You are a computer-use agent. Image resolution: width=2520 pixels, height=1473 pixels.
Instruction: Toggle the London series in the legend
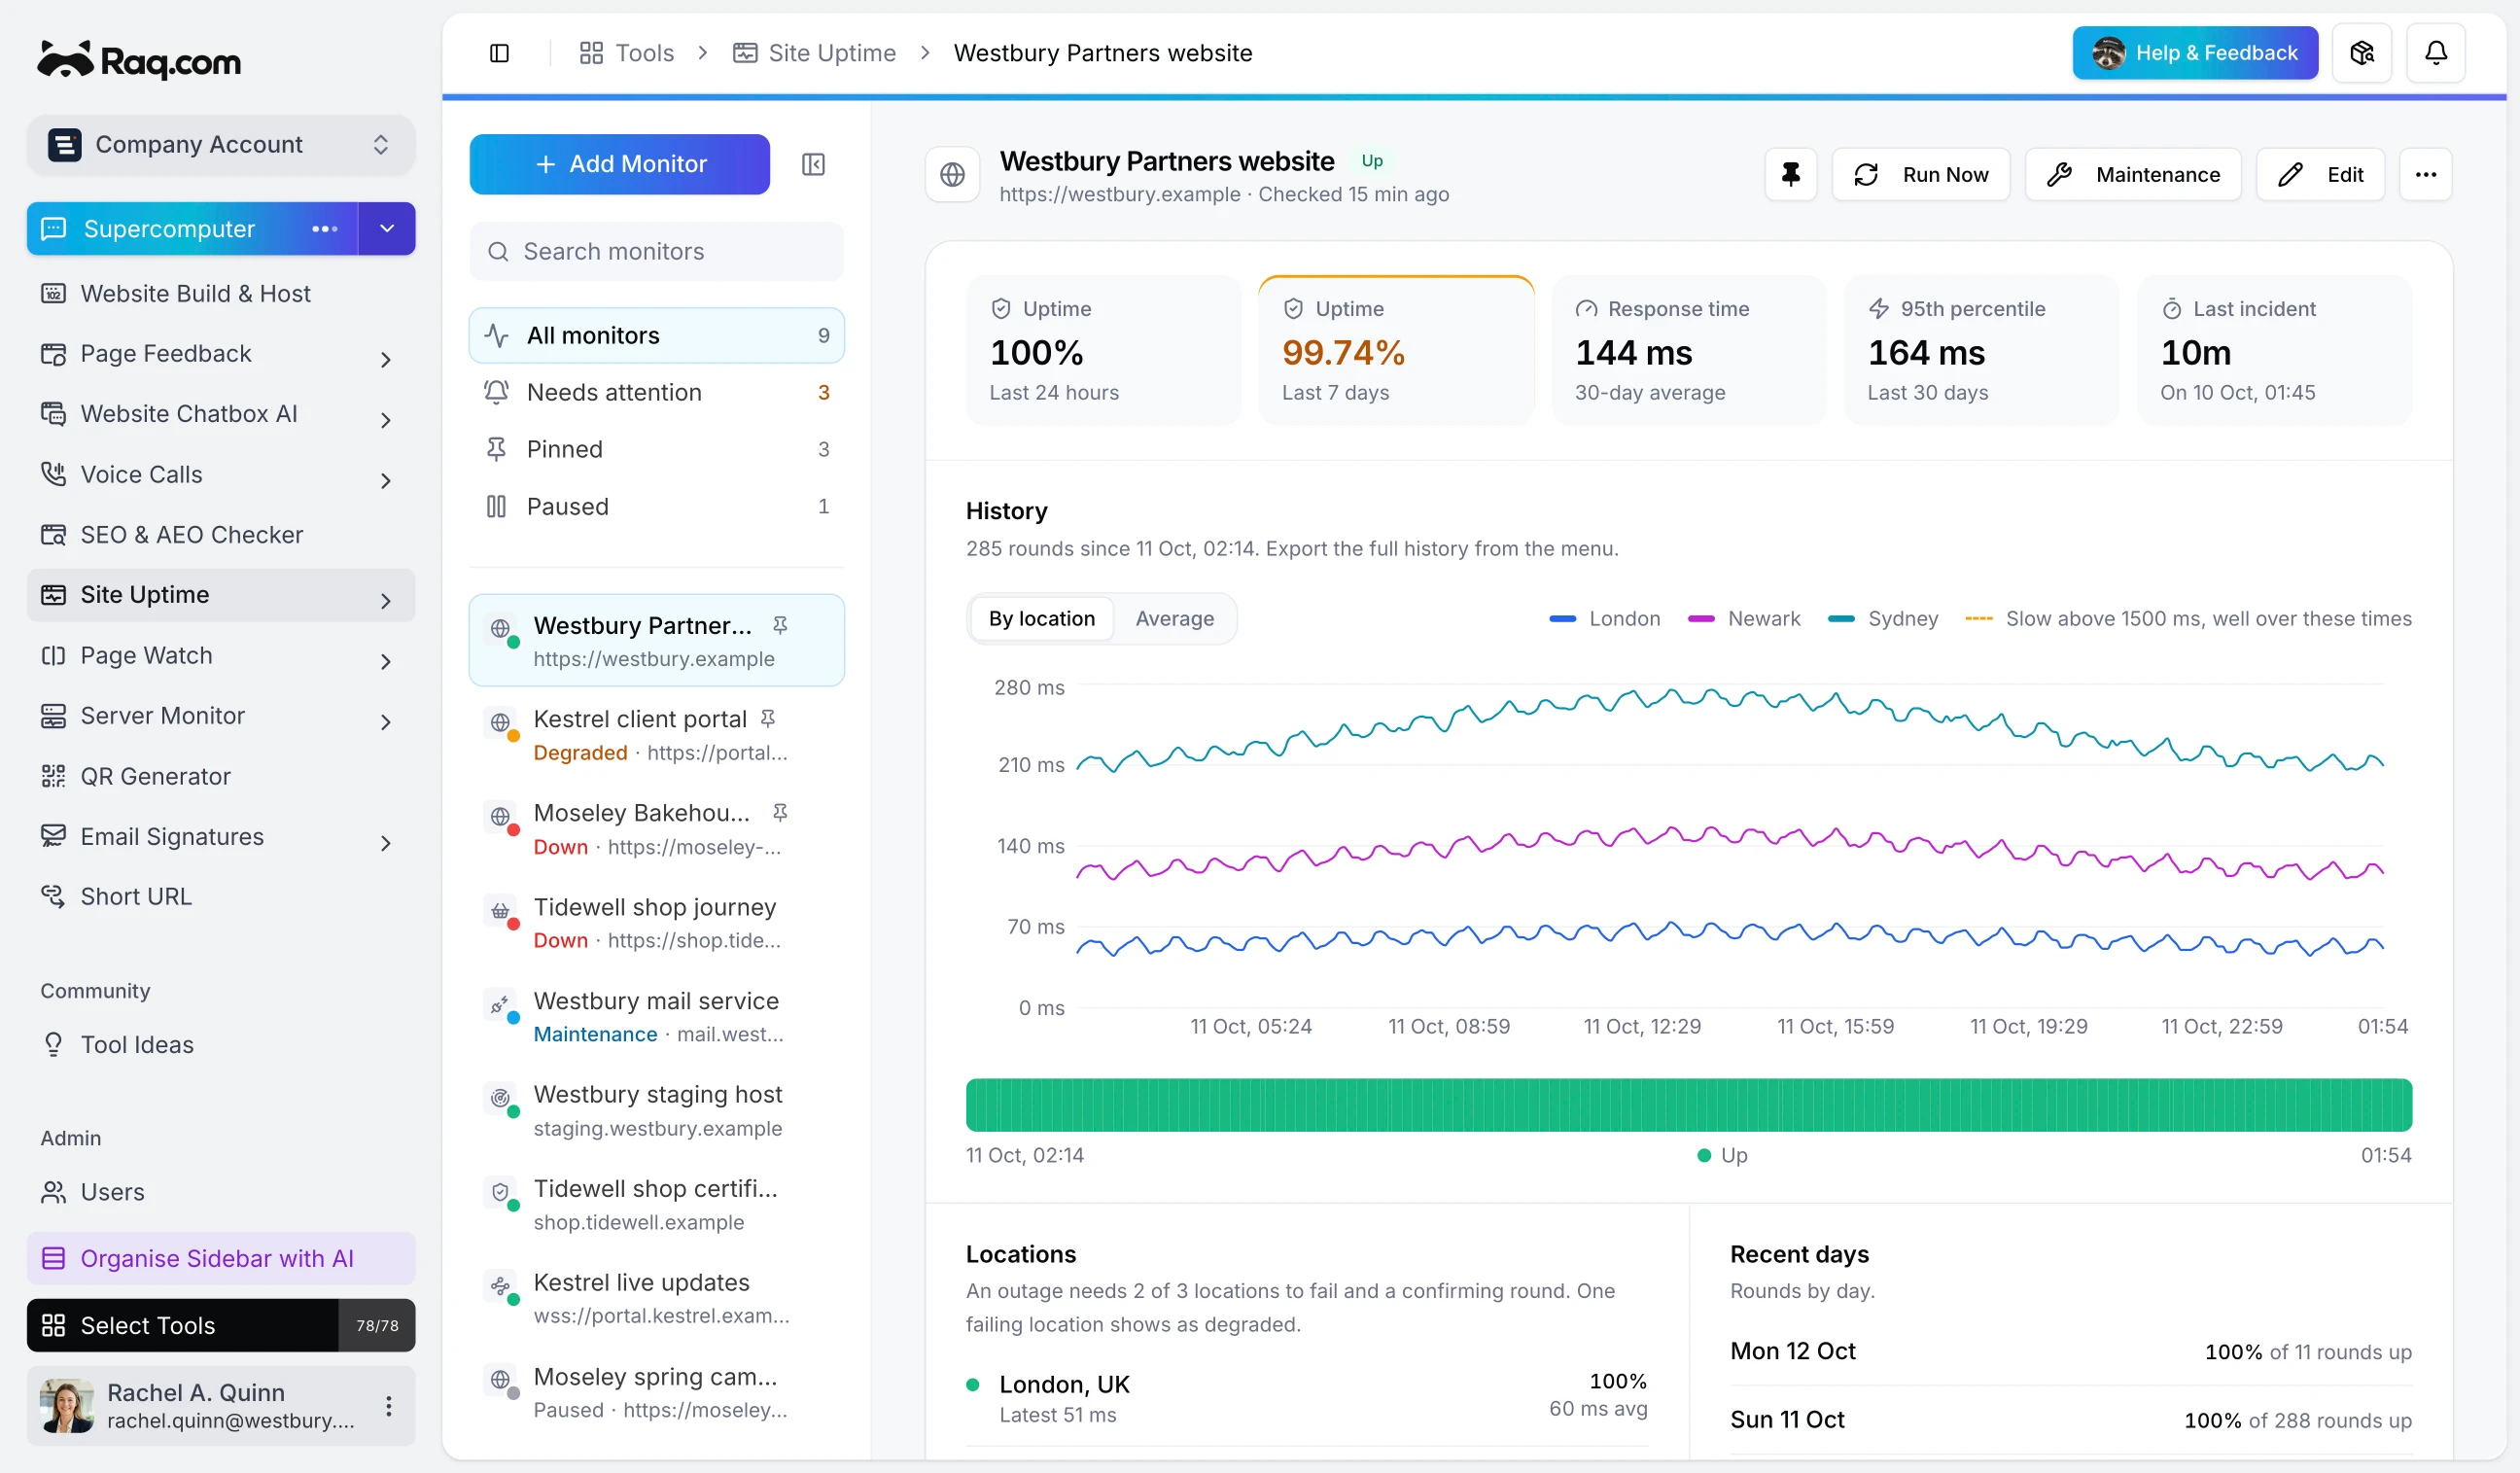pyautogui.click(x=1604, y=619)
